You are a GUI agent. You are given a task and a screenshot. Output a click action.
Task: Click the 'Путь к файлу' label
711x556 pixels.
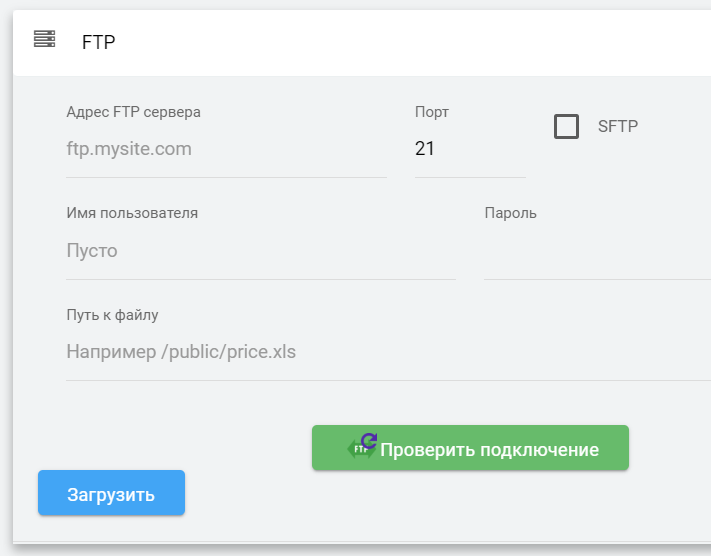112,315
